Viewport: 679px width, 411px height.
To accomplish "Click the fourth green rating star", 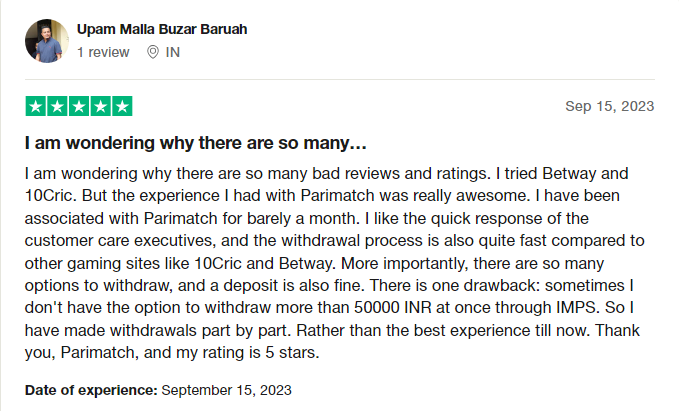I will pos(100,106).
